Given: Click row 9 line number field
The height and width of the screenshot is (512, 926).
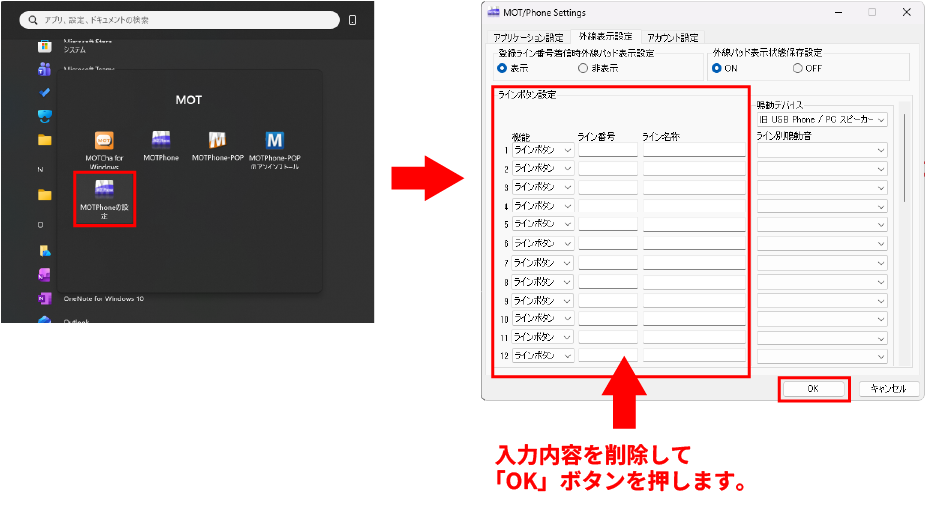Looking at the screenshot, I should coord(608,300).
